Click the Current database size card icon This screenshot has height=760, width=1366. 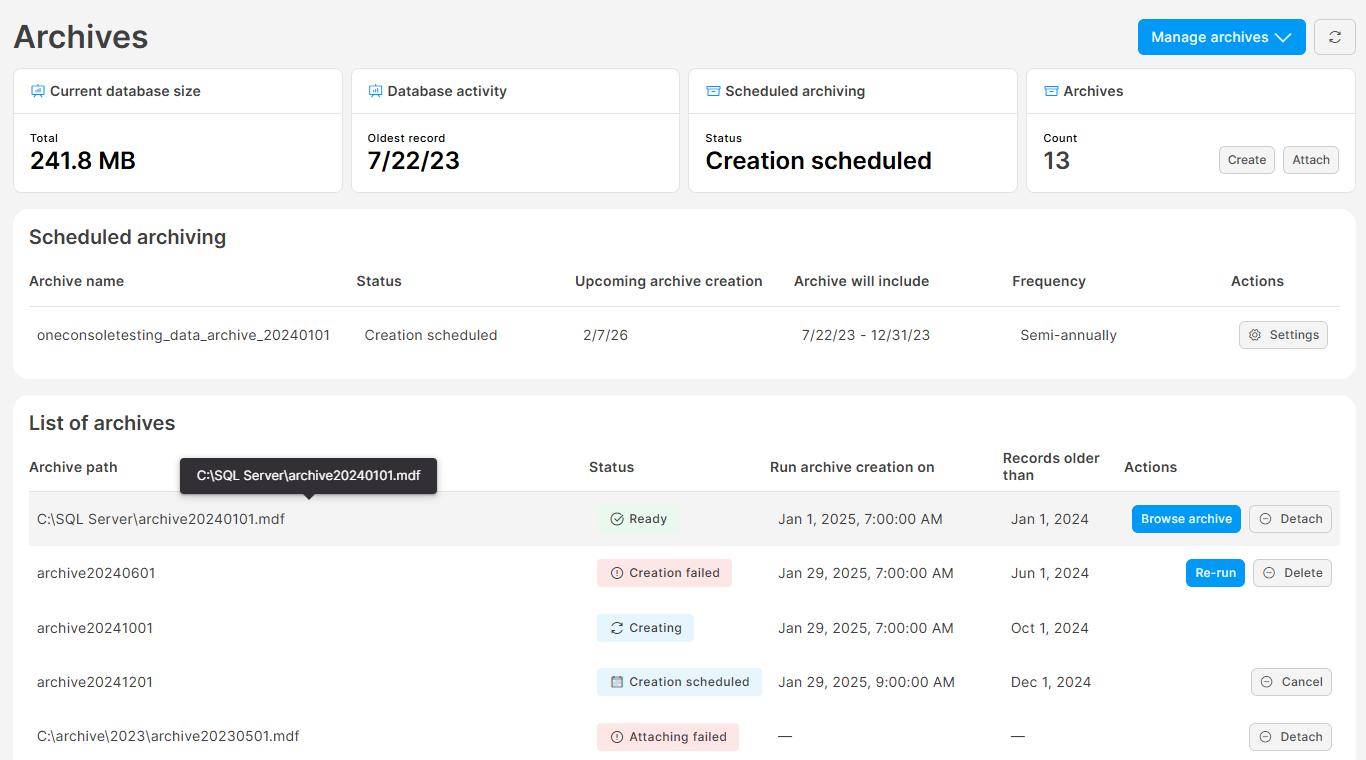tap(38, 91)
